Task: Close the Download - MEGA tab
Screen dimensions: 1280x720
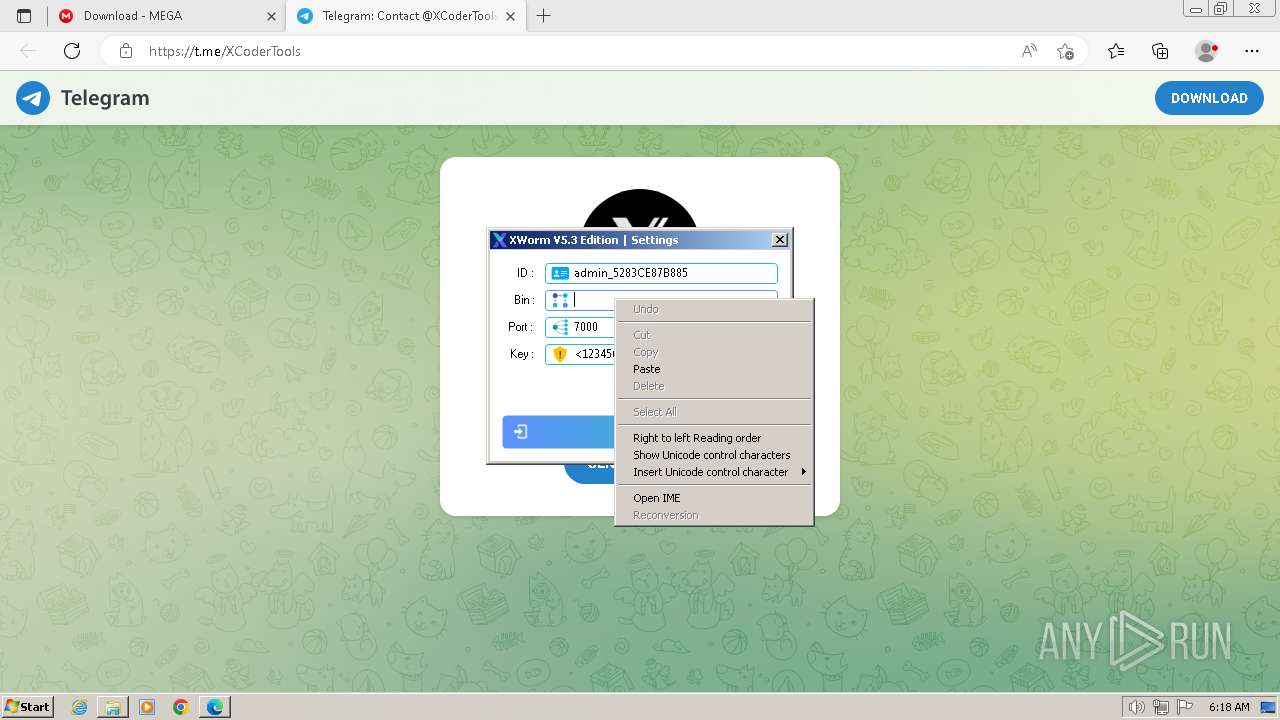Action: coord(271,16)
